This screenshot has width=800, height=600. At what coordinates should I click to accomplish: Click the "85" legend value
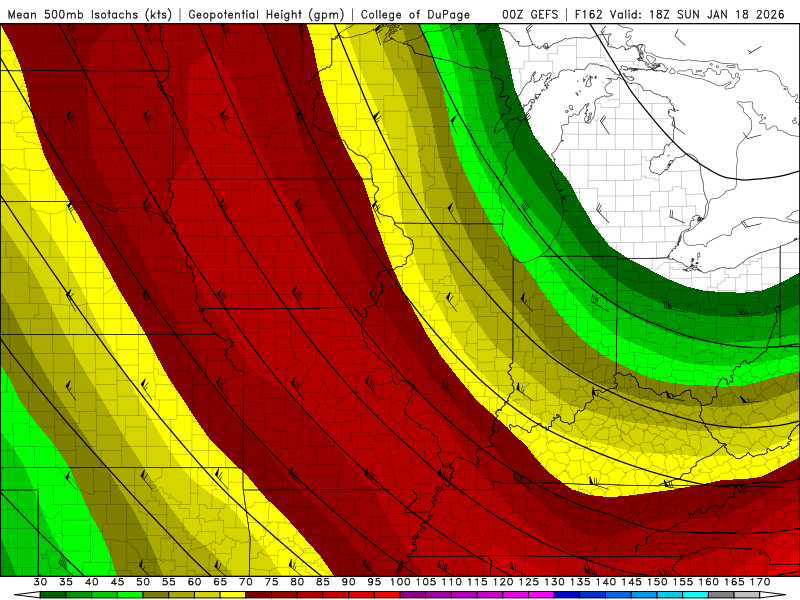pos(323,582)
